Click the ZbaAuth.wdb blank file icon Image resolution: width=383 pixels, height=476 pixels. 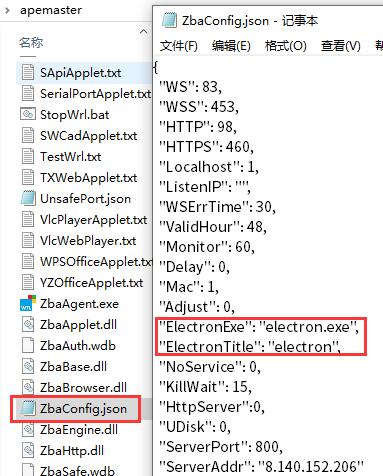(x=28, y=346)
